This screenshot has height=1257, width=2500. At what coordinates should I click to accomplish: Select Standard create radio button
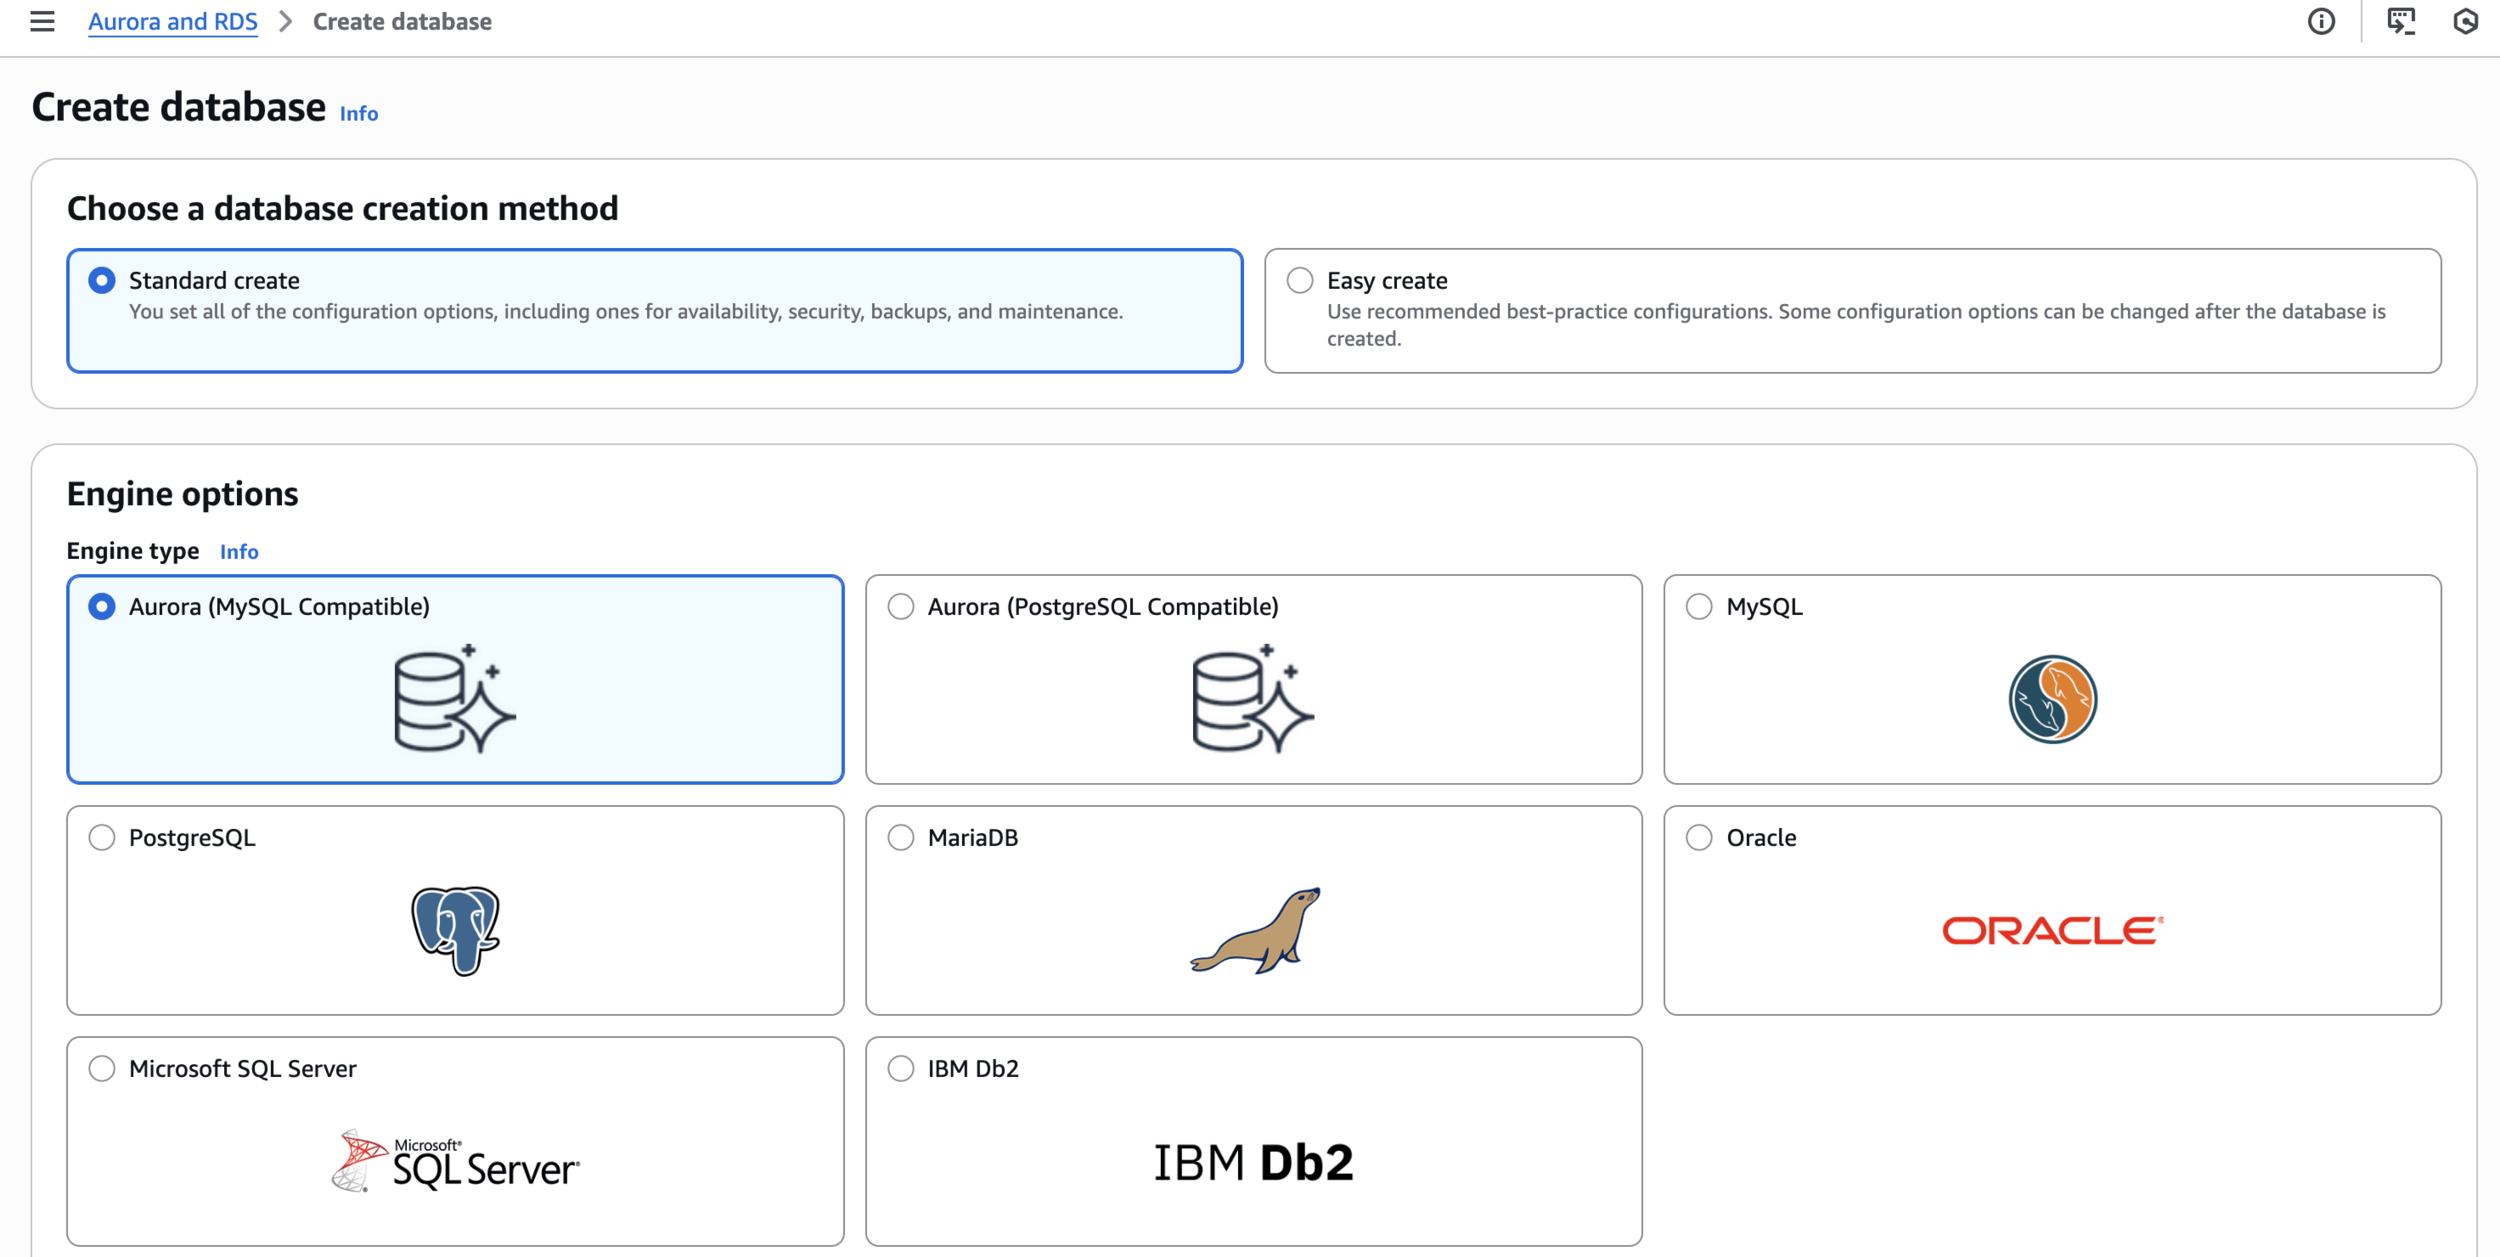pos(101,280)
